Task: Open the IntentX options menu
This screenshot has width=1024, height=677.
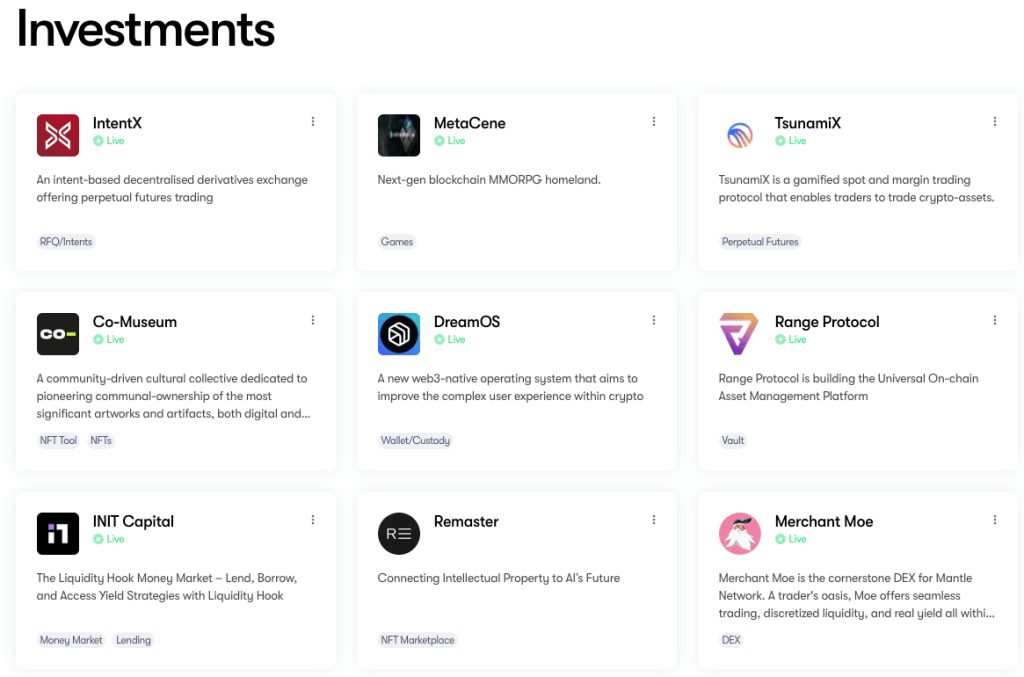Action: [x=313, y=120]
